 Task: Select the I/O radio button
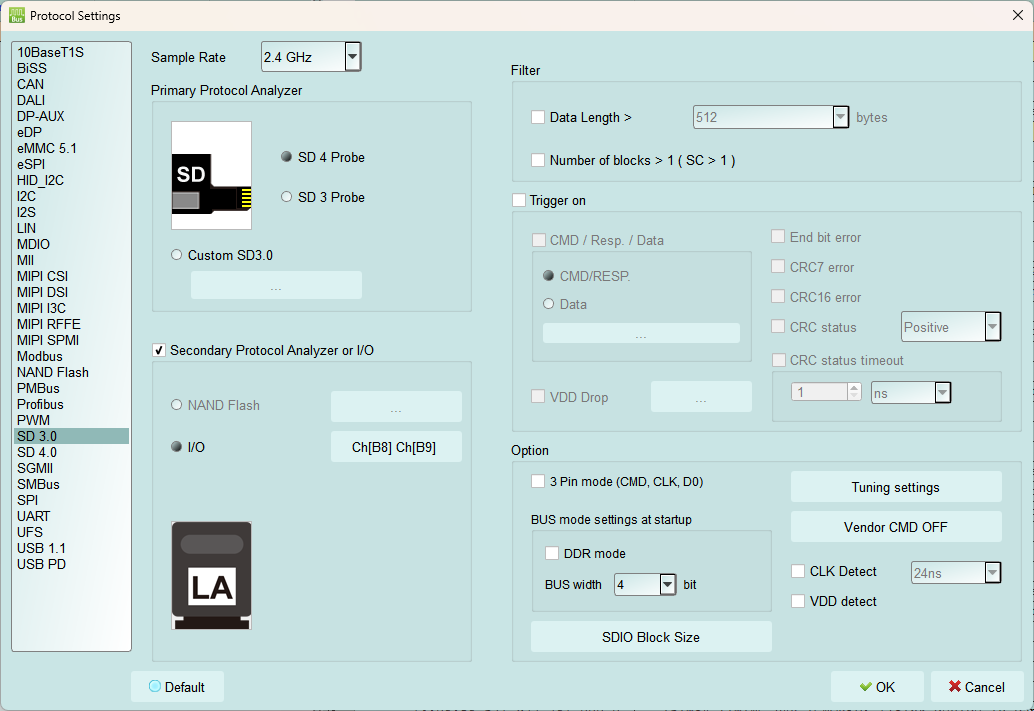tap(176, 447)
